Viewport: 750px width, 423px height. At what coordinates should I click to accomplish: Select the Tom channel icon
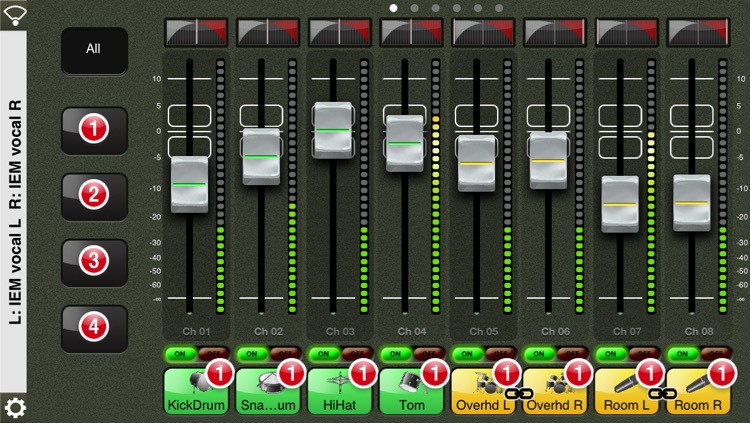411,391
